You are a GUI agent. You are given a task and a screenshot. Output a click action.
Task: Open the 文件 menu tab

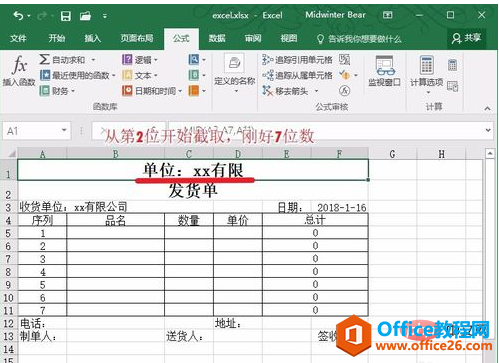[x=18, y=38]
